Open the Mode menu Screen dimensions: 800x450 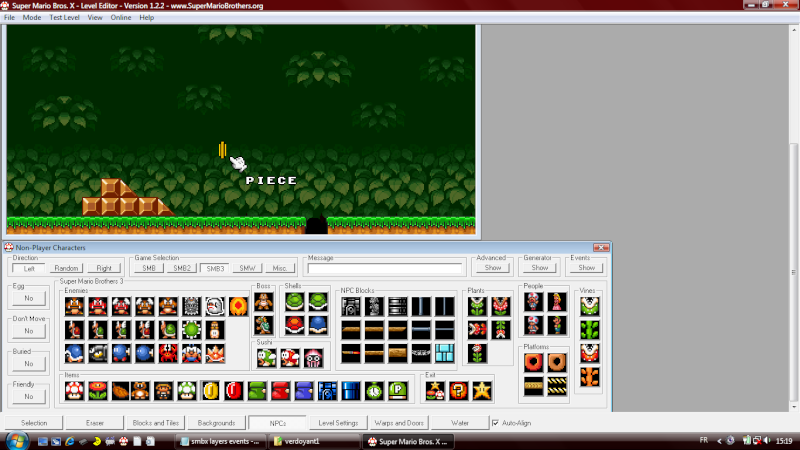coord(32,17)
